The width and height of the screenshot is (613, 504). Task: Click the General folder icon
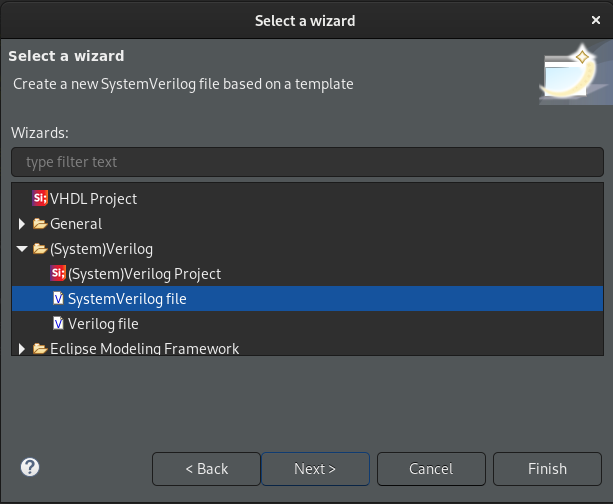pos(40,224)
